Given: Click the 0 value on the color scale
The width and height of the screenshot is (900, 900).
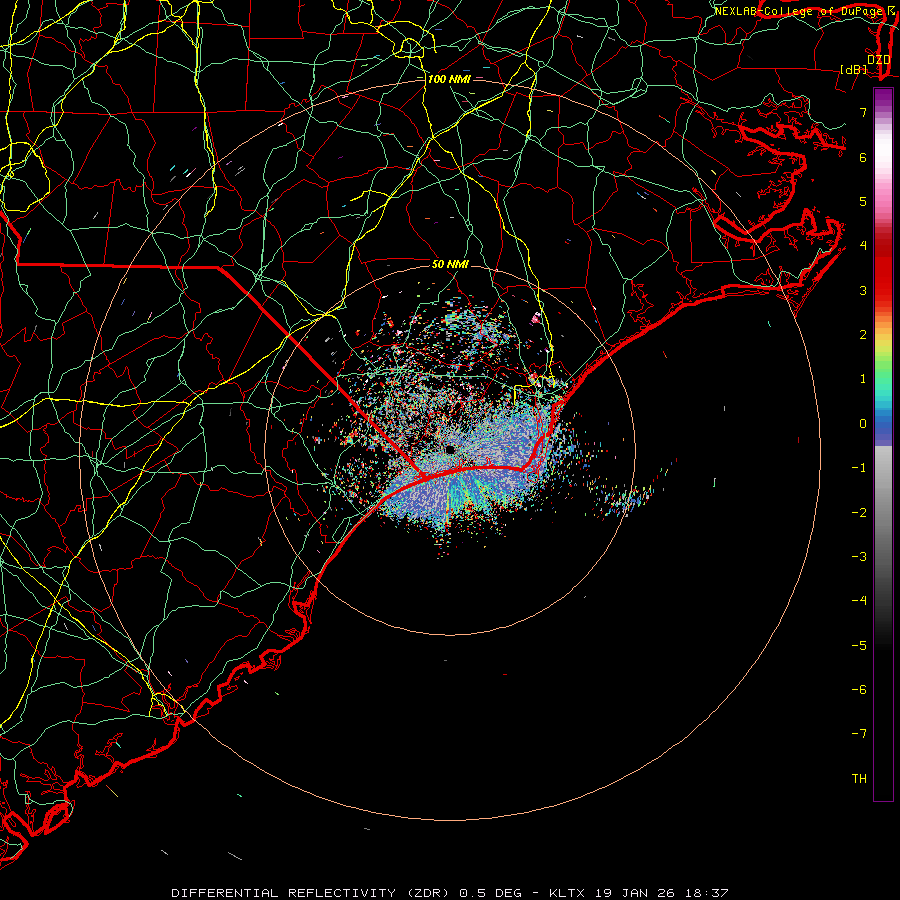Looking at the screenshot, I should coord(863,424).
